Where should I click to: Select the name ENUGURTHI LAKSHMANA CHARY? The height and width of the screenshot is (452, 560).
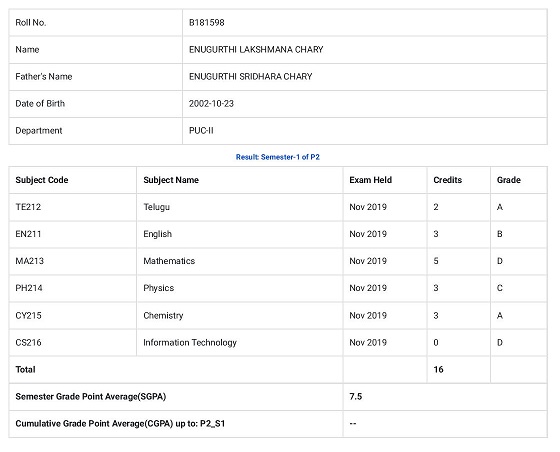[256, 49]
